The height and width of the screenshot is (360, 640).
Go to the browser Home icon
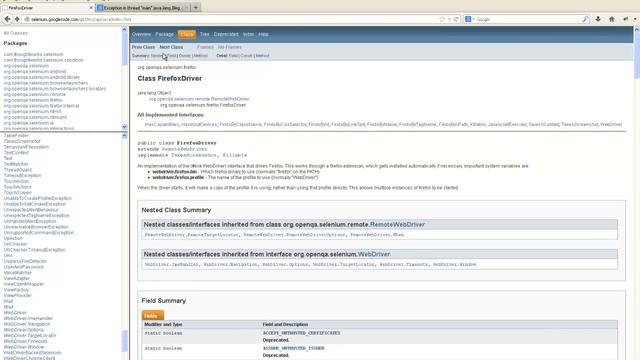point(611,19)
